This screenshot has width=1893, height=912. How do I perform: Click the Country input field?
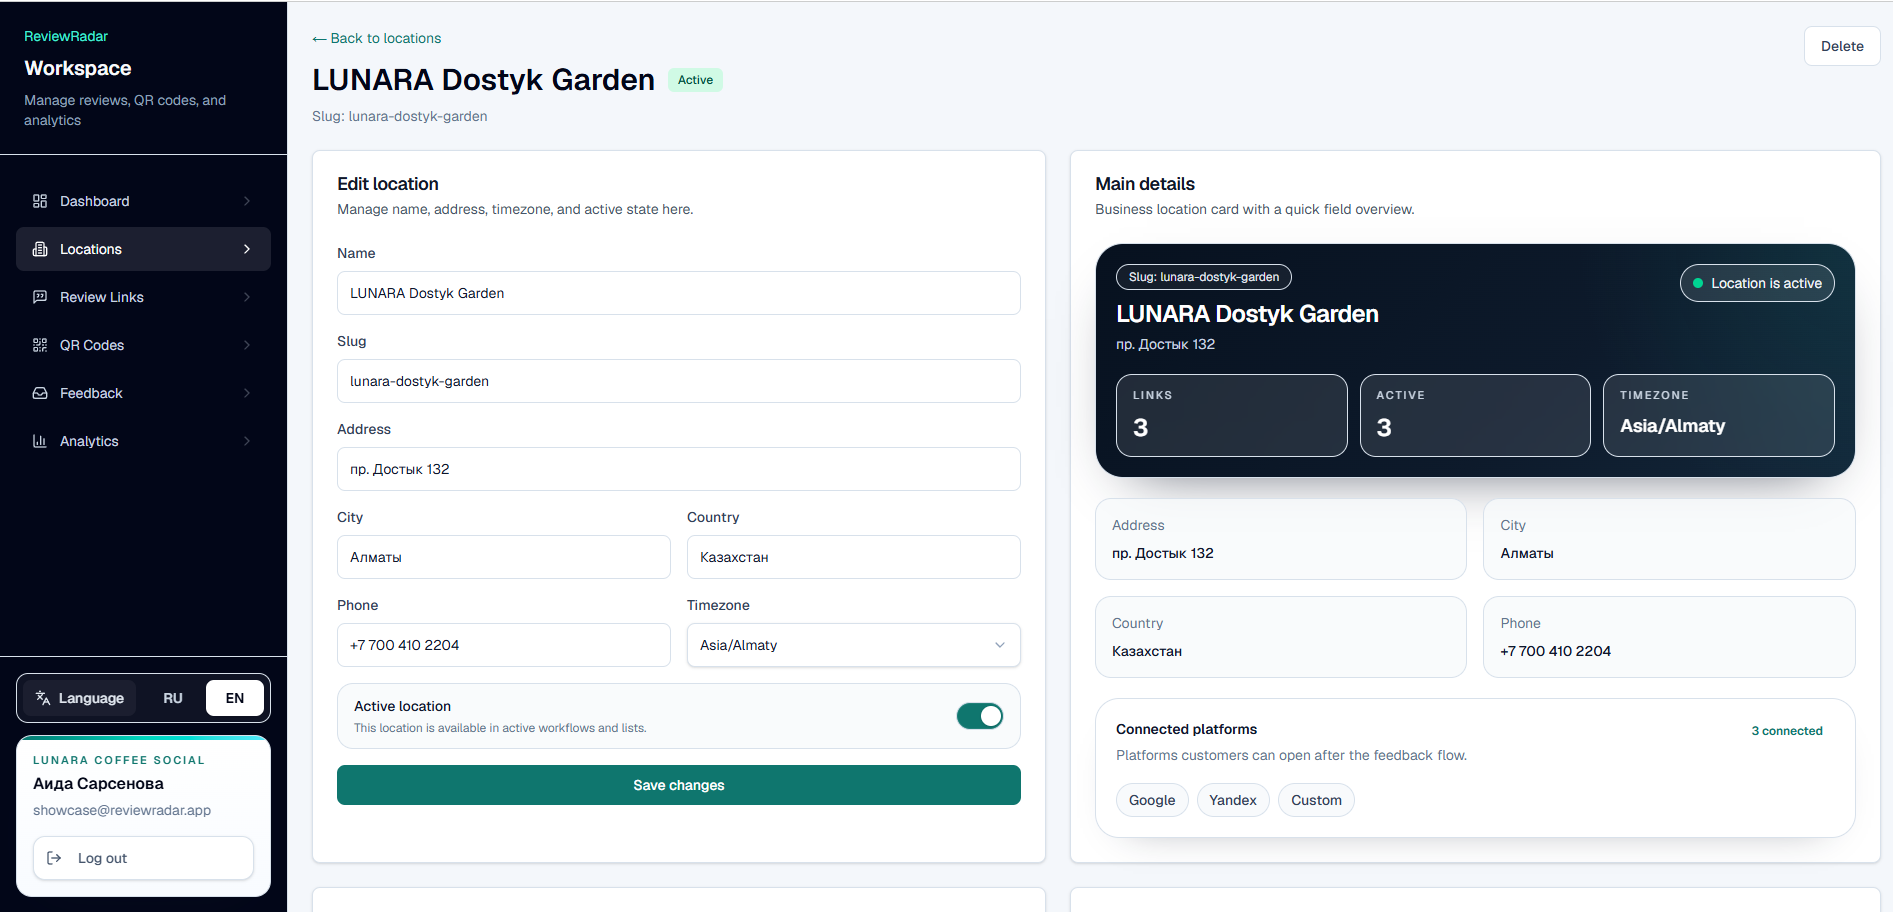[854, 557]
